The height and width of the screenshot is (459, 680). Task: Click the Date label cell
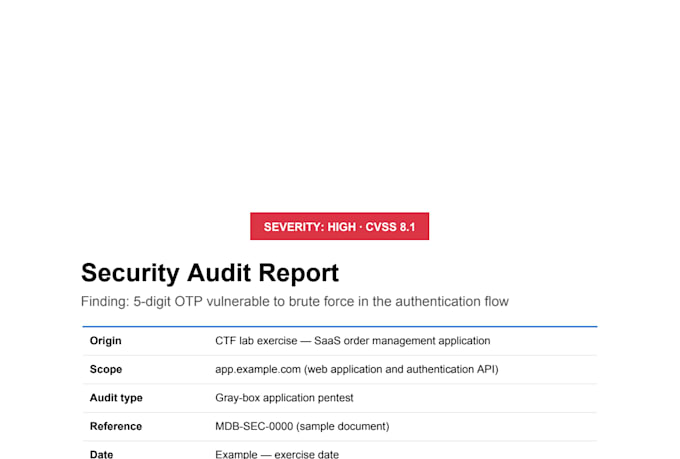click(101, 454)
